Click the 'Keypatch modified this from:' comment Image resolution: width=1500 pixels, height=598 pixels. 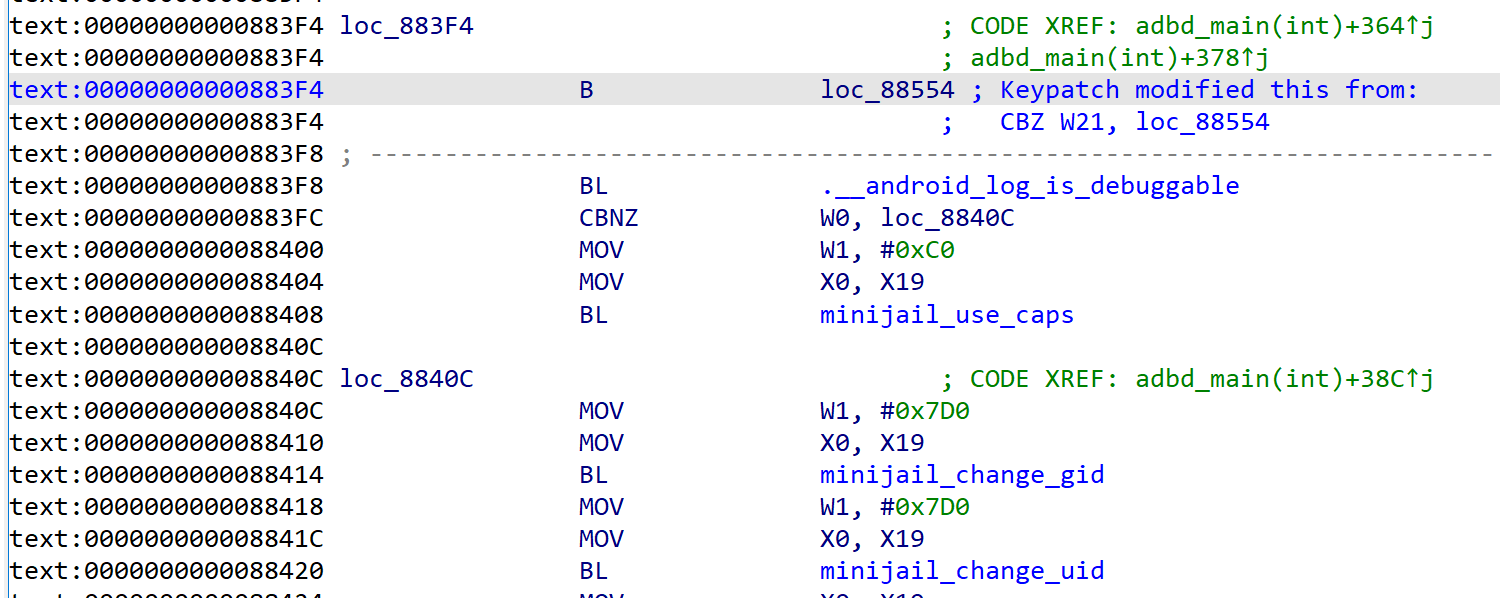pos(1209,90)
